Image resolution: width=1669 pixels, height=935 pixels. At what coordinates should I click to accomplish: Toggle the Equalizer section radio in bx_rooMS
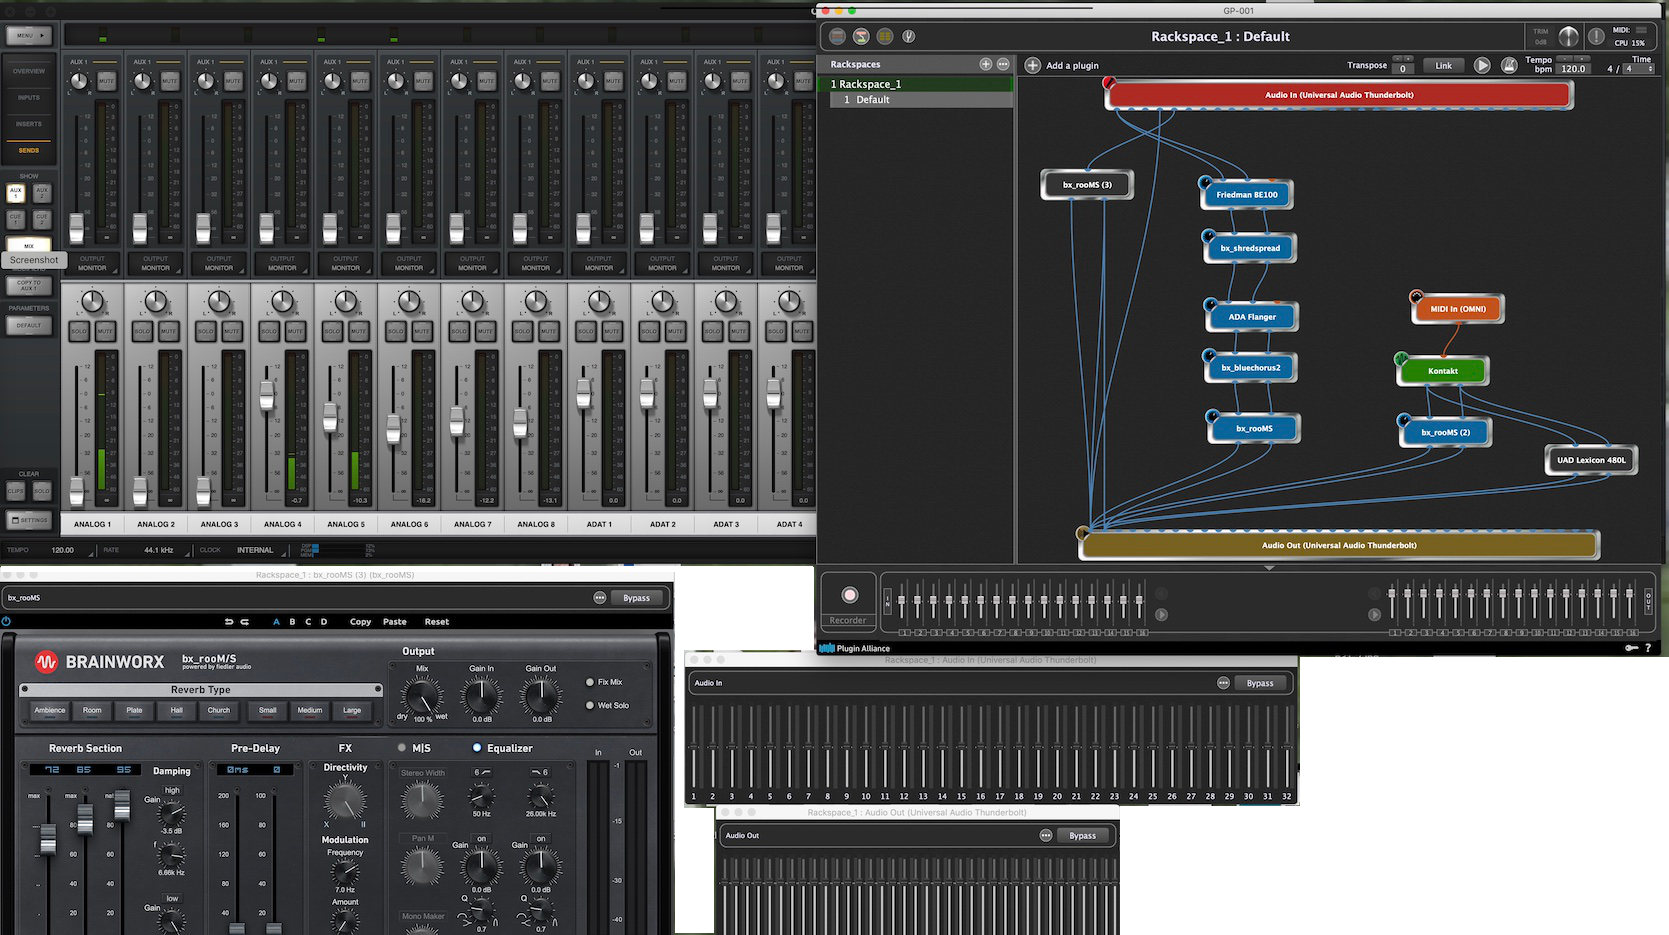pyautogui.click(x=477, y=748)
